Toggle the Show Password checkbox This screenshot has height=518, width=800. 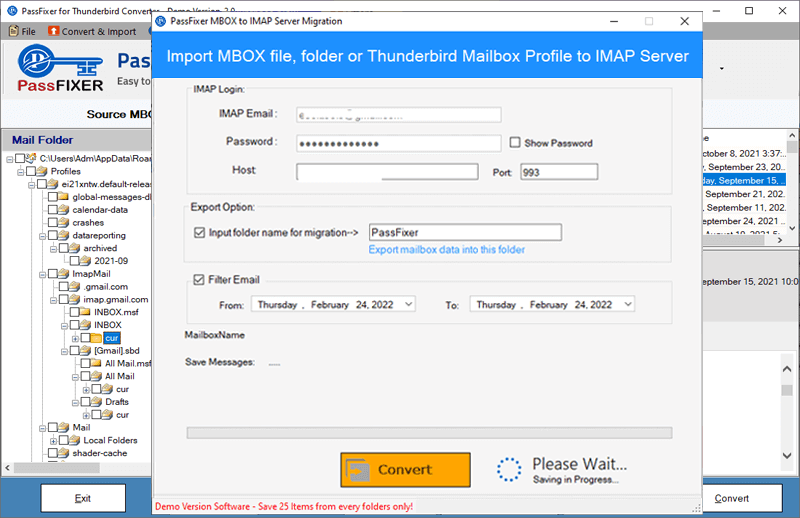click(x=515, y=142)
